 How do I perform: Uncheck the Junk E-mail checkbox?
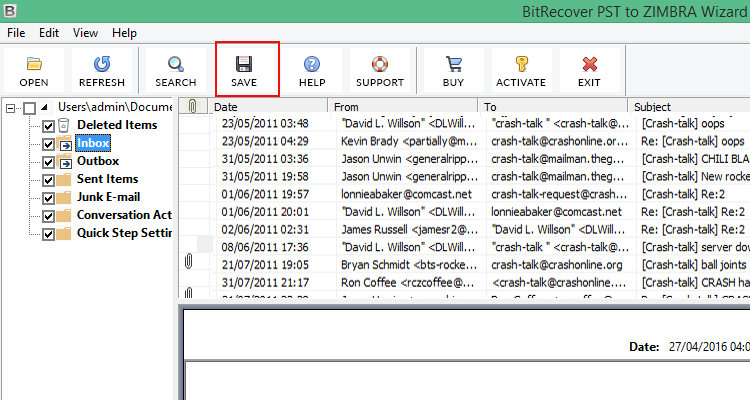click(x=48, y=198)
